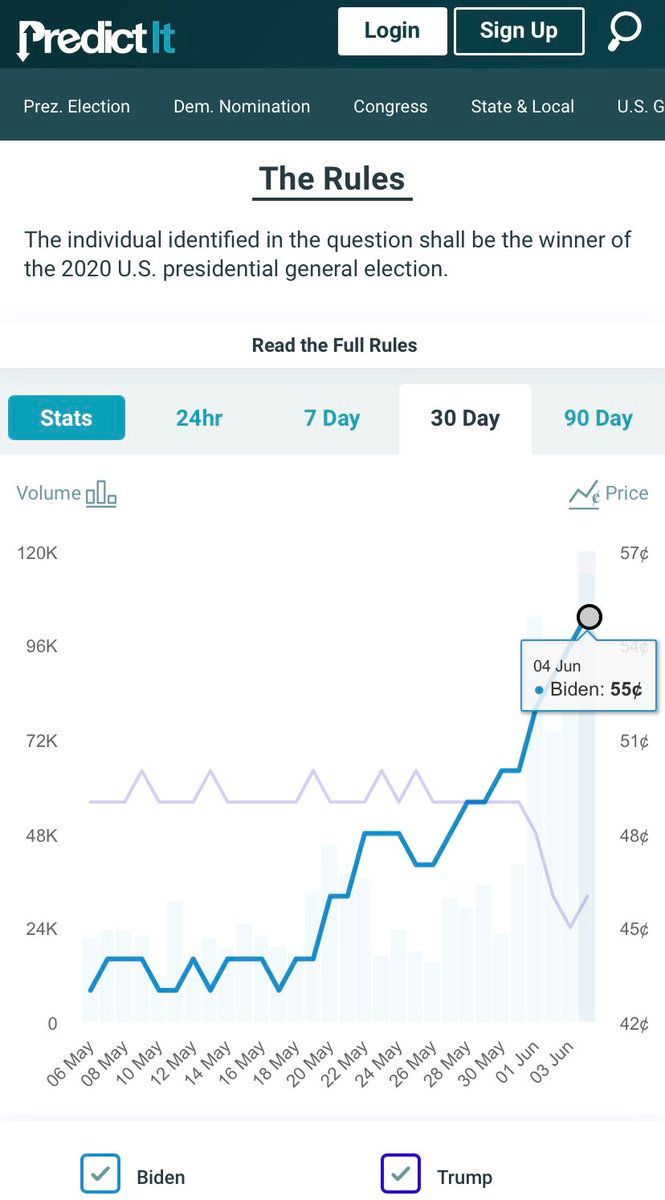Click the Volume bar chart icon
This screenshot has height=1200, width=665.
pyautogui.click(x=101, y=493)
